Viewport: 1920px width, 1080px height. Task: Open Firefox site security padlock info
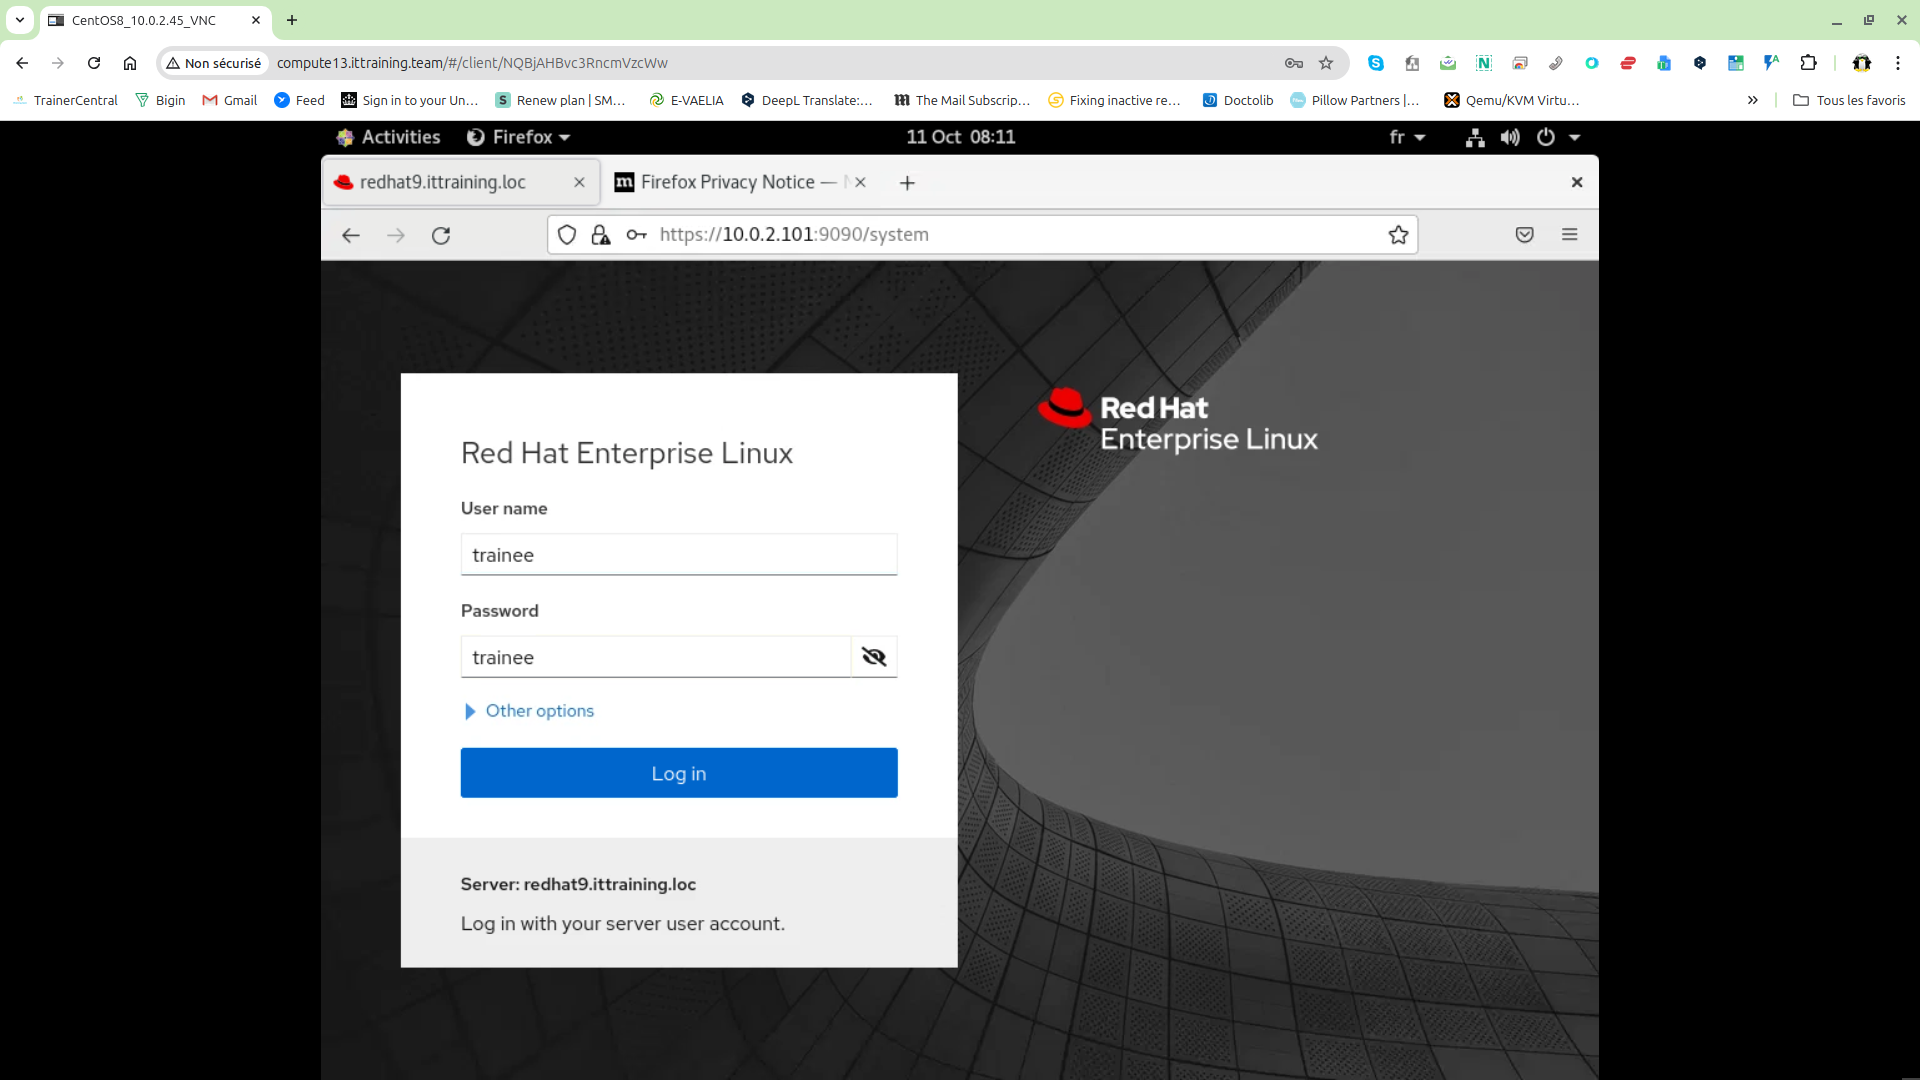601,235
